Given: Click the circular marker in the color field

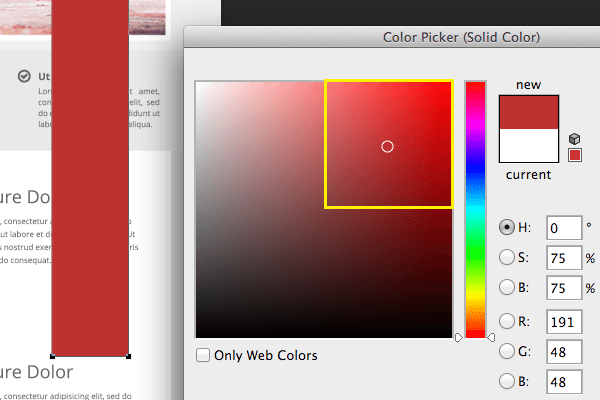Looking at the screenshot, I should [x=388, y=147].
